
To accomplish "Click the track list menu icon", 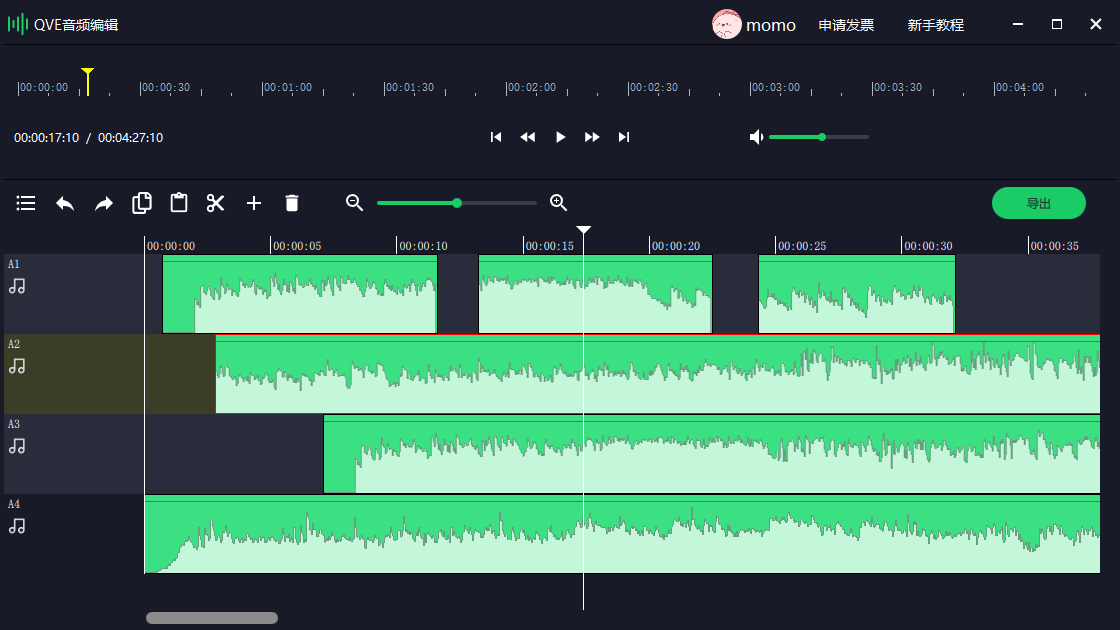I will [26, 203].
